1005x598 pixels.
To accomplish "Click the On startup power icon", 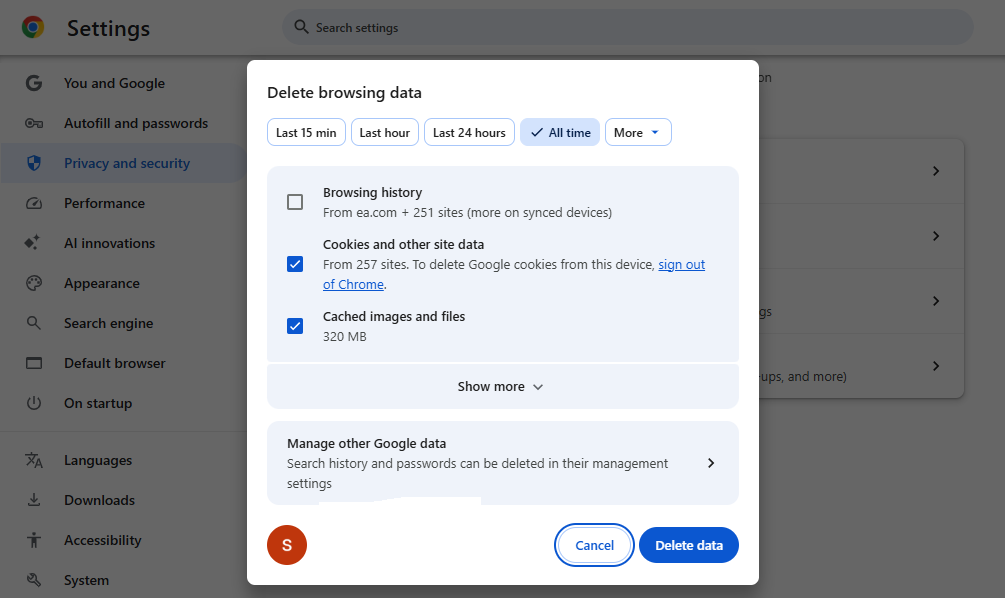I will click(34, 403).
